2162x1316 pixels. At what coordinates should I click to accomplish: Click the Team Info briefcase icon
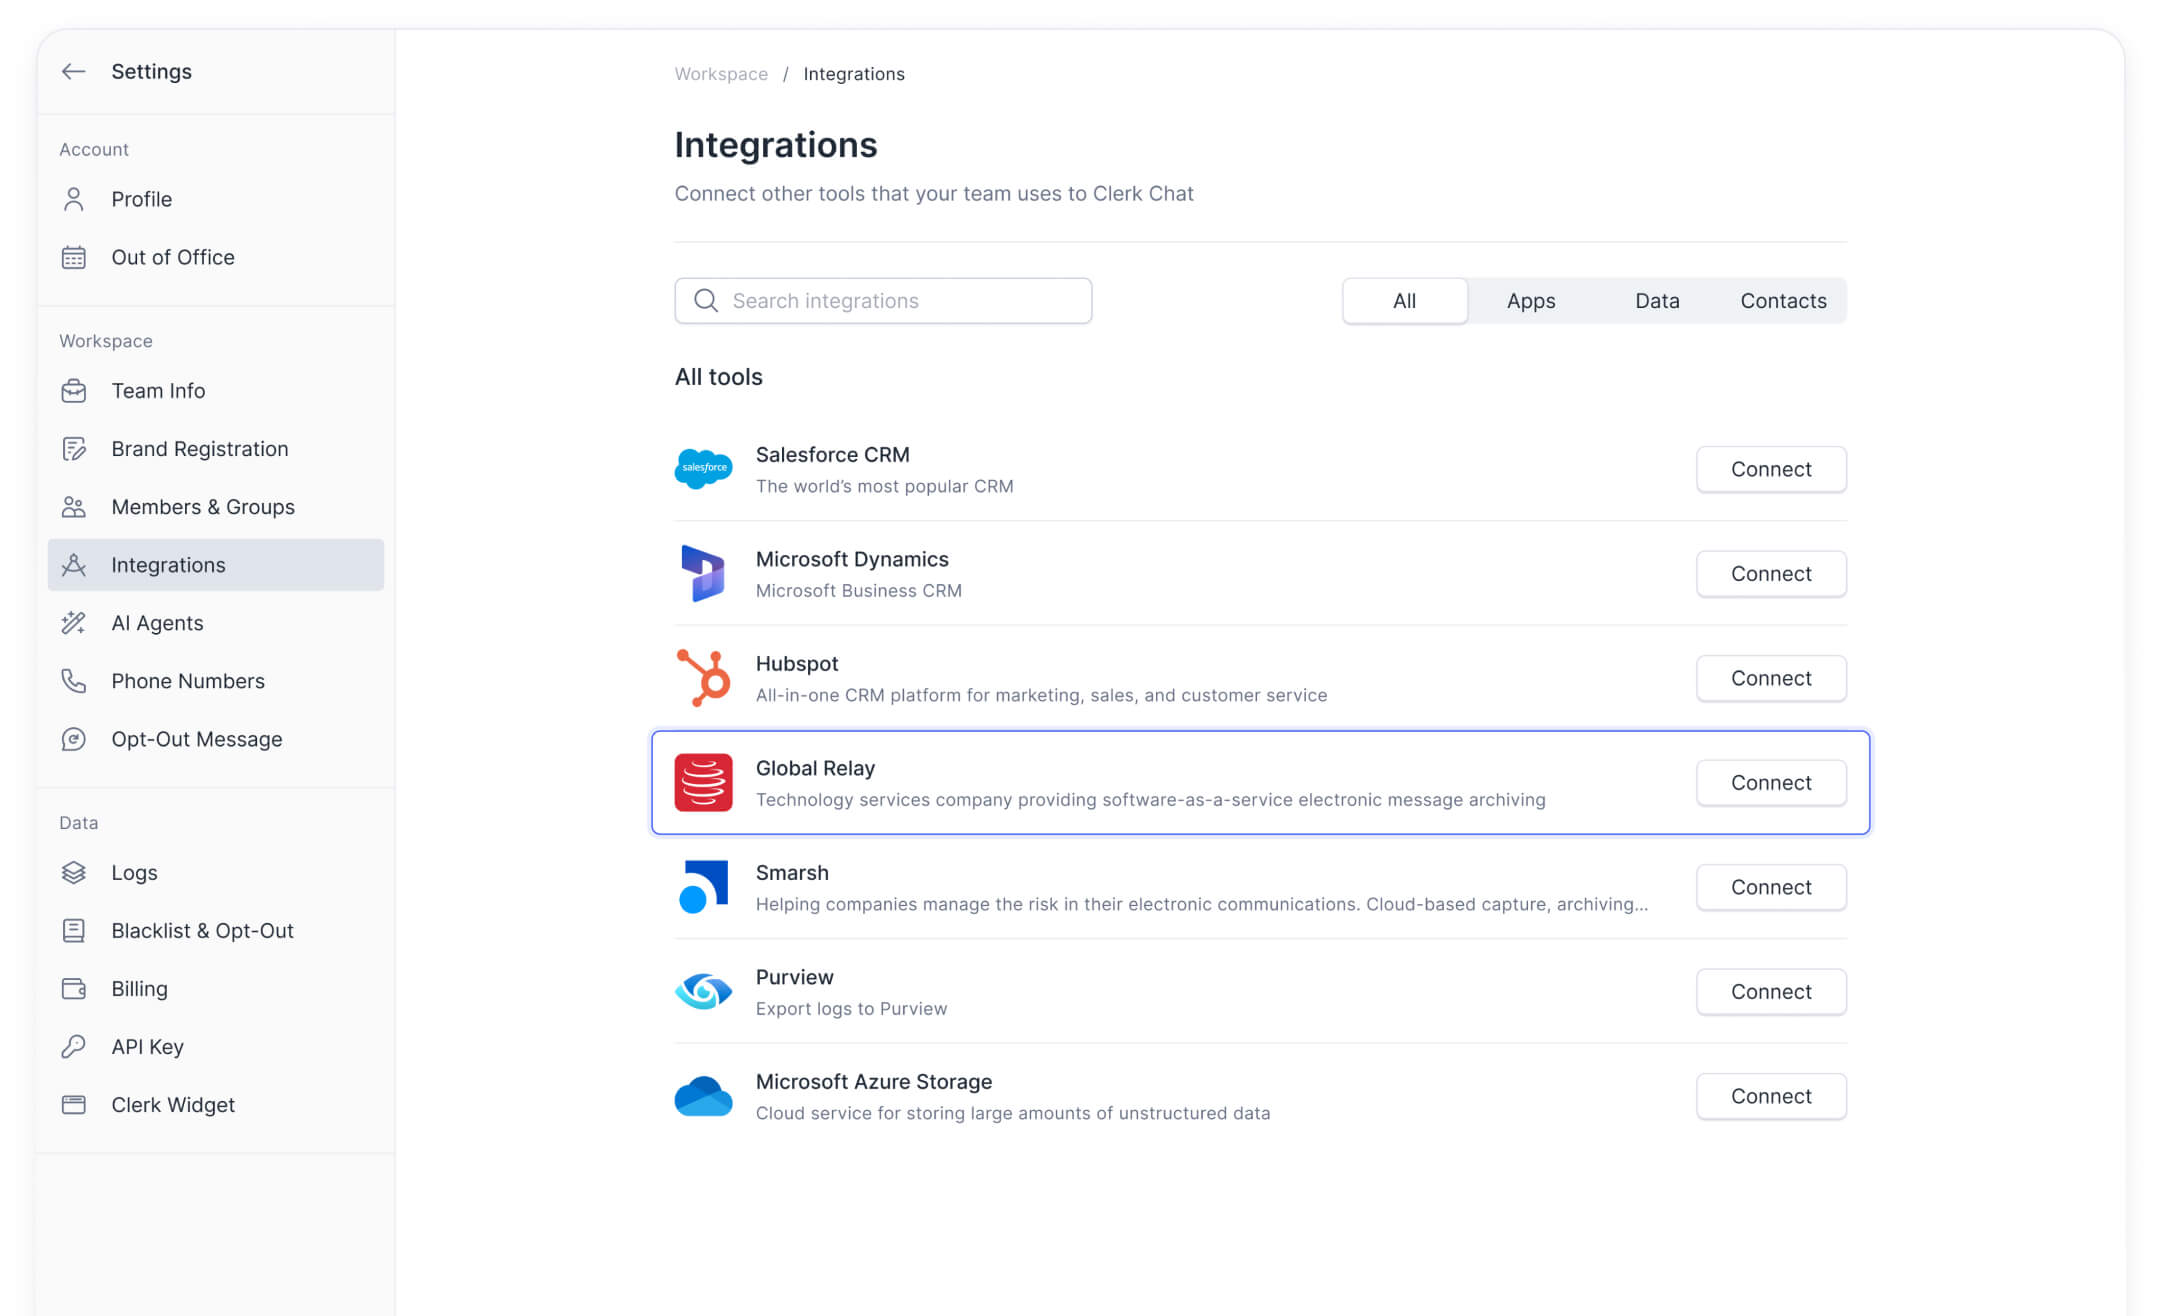(x=73, y=391)
